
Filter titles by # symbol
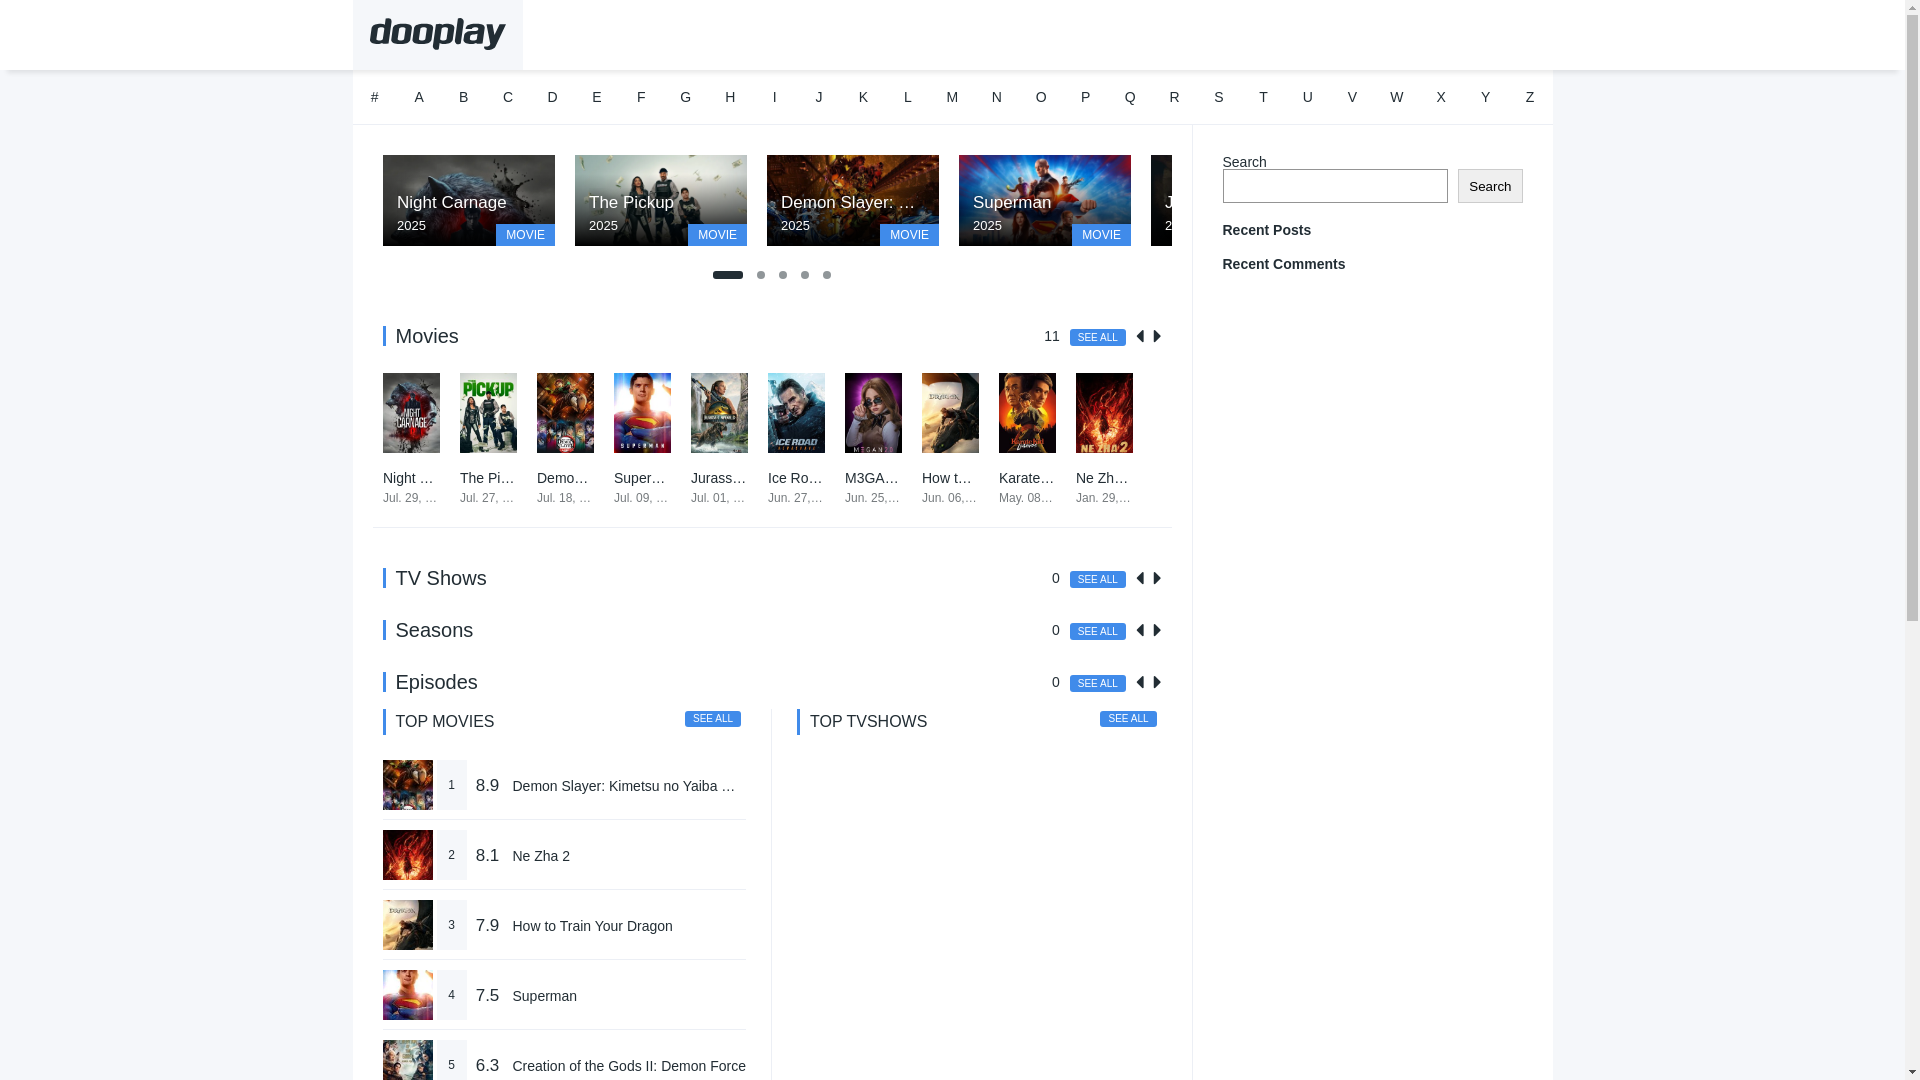tap(375, 98)
